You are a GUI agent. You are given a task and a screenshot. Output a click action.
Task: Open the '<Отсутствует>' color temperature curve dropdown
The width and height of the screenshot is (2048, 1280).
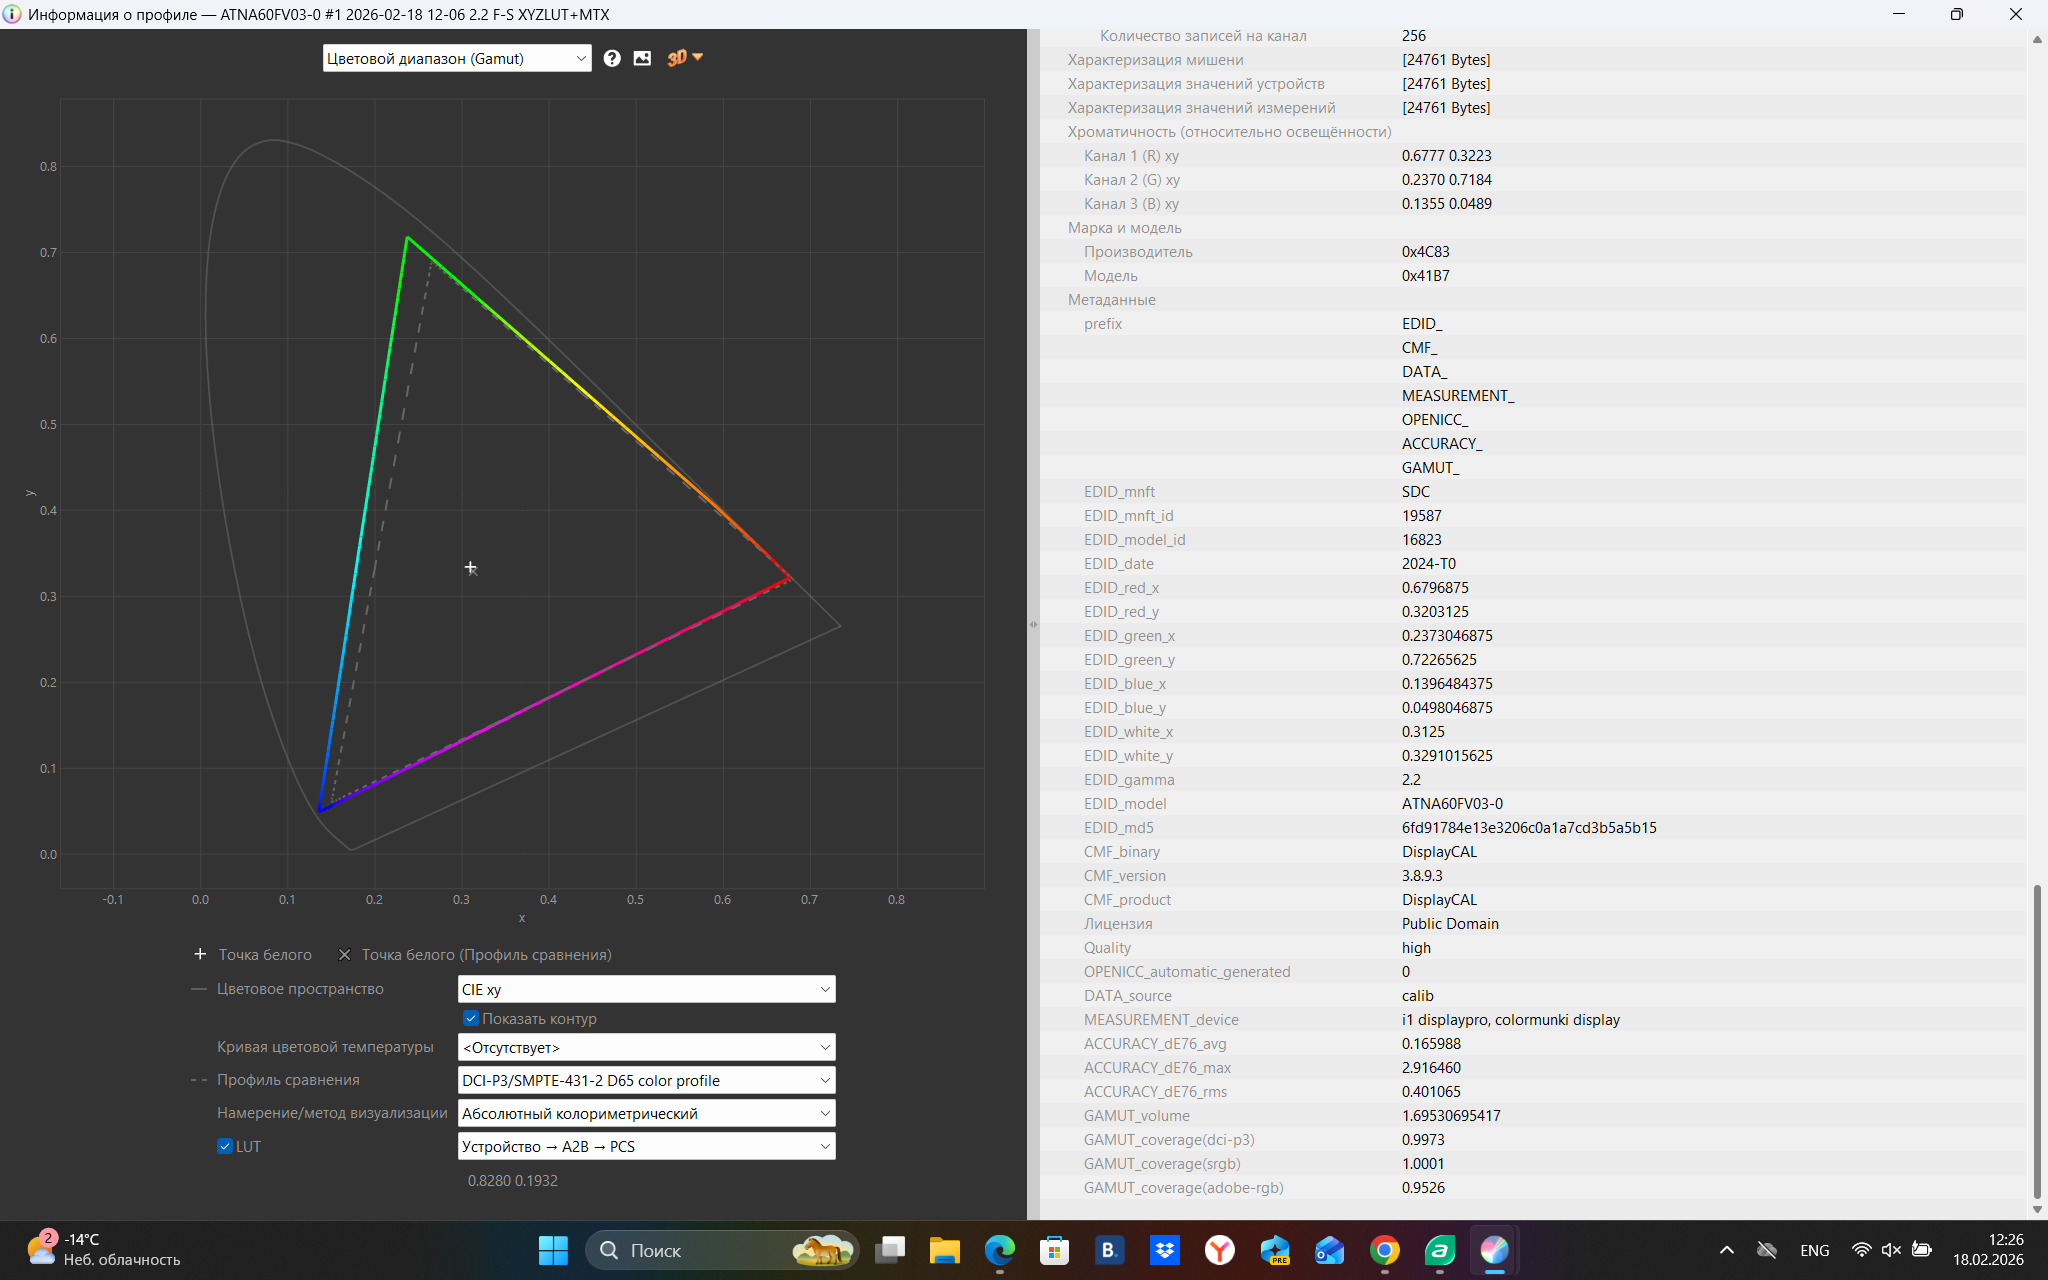(x=646, y=1047)
